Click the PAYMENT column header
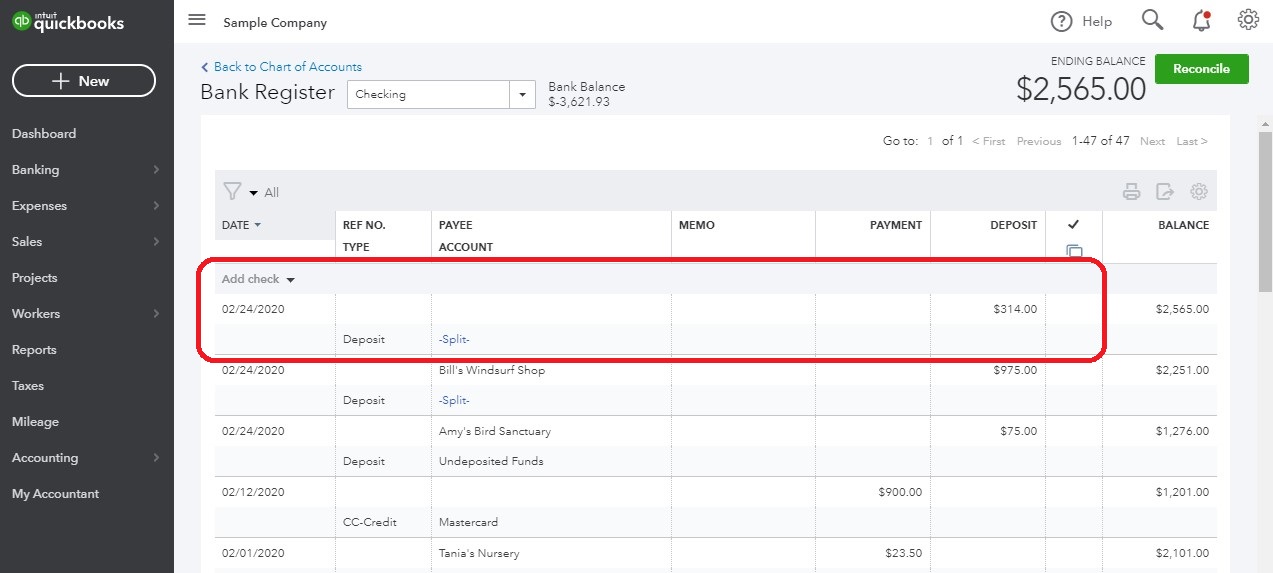 [896, 225]
